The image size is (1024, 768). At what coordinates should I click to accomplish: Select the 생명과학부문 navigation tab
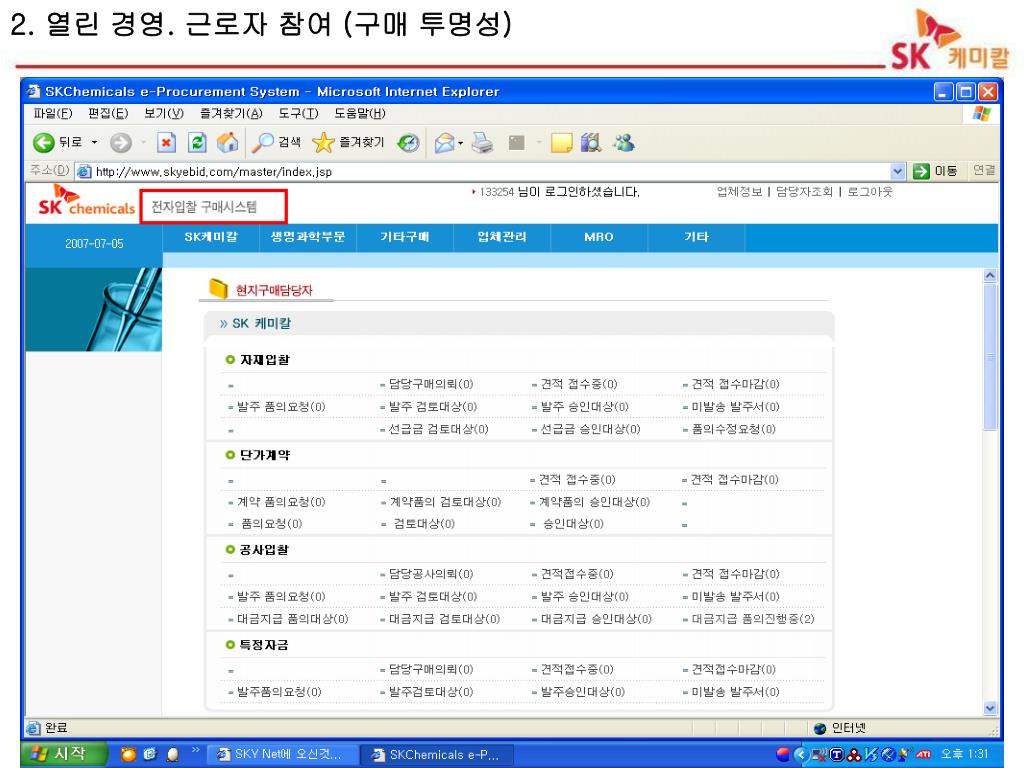[x=308, y=237]
